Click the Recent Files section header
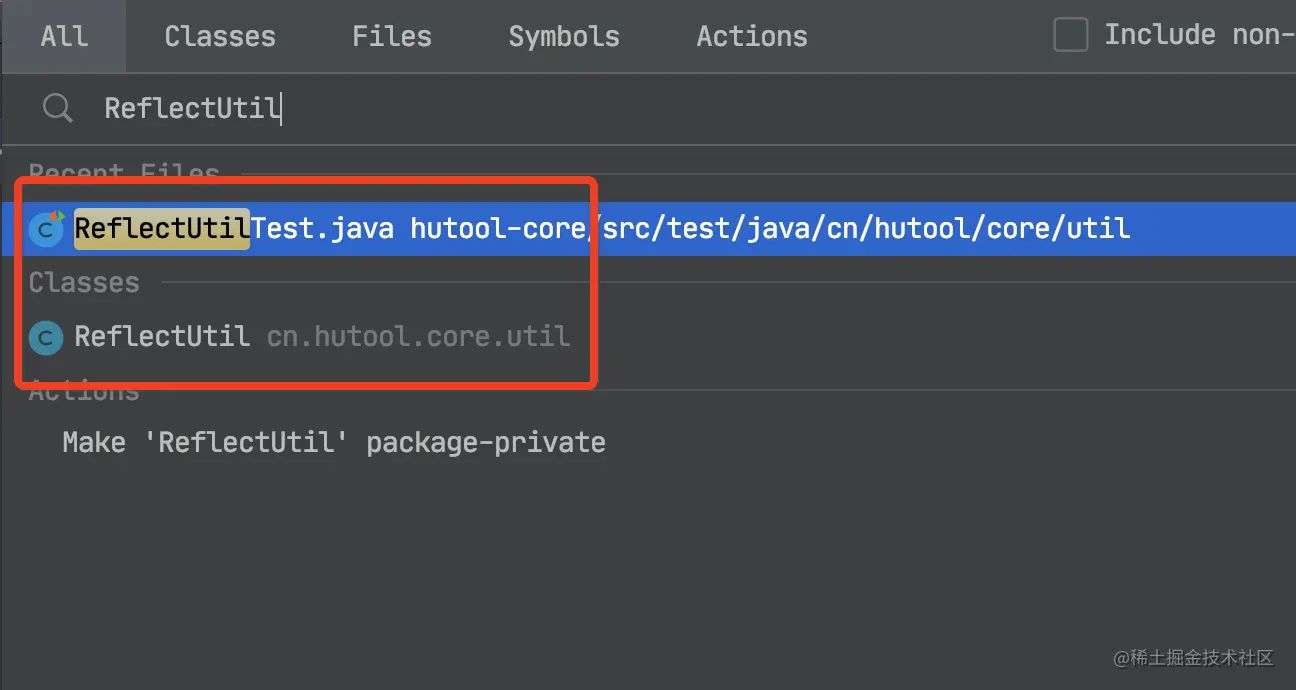1296x690 pixels. coord(124,173)
